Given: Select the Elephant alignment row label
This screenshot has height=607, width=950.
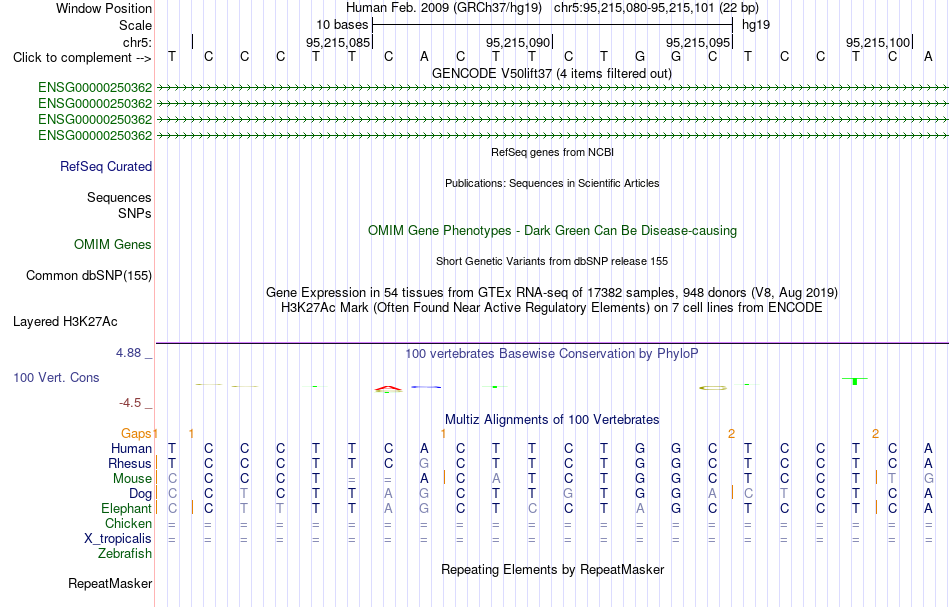Looking at the screenshot, I should tap(127, 508).
